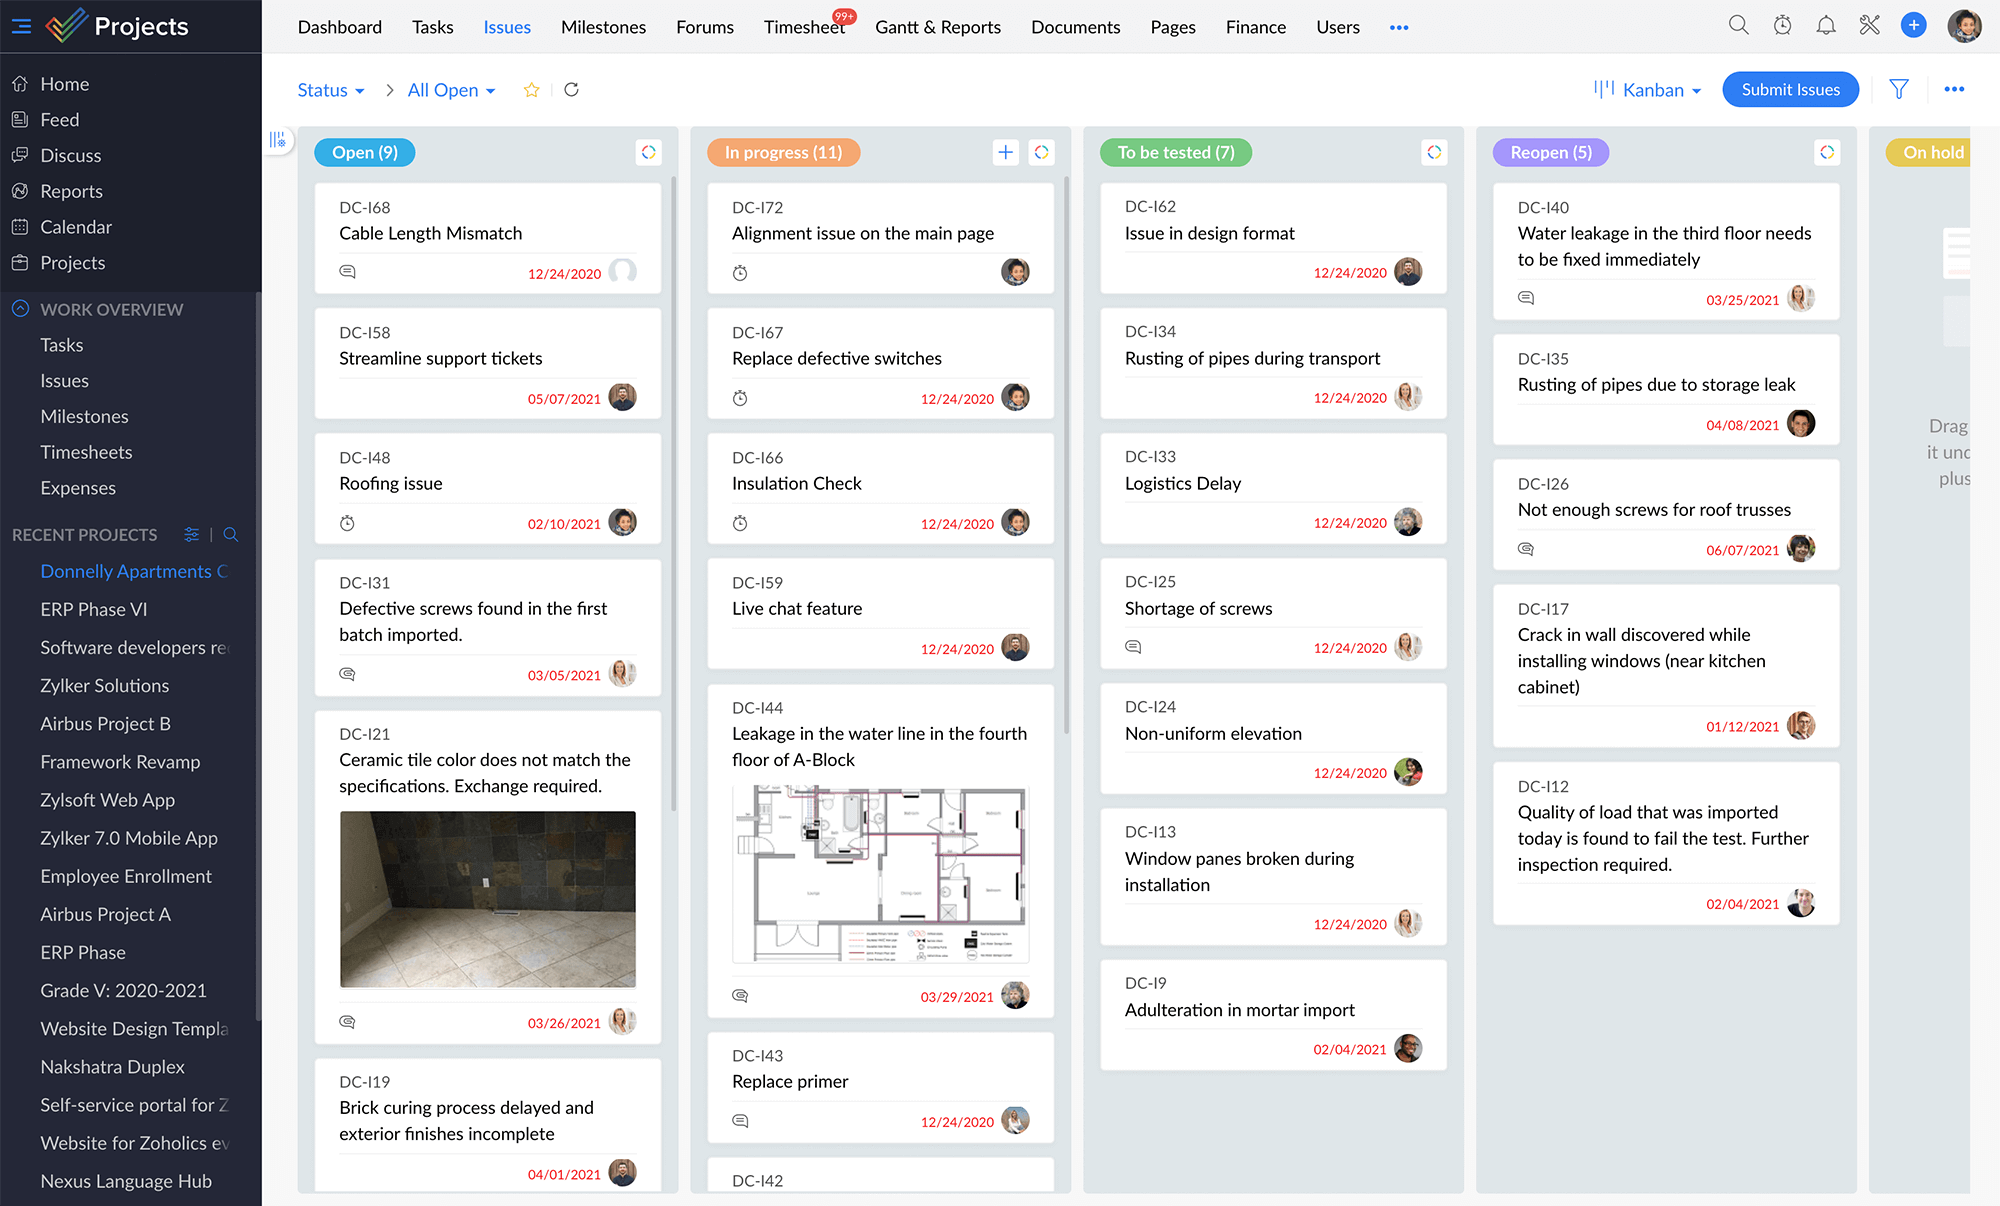Screen dimensions: 2000x1206
Task: Select the Issues tab in top navigation
Action: click(x=507, y=27)
